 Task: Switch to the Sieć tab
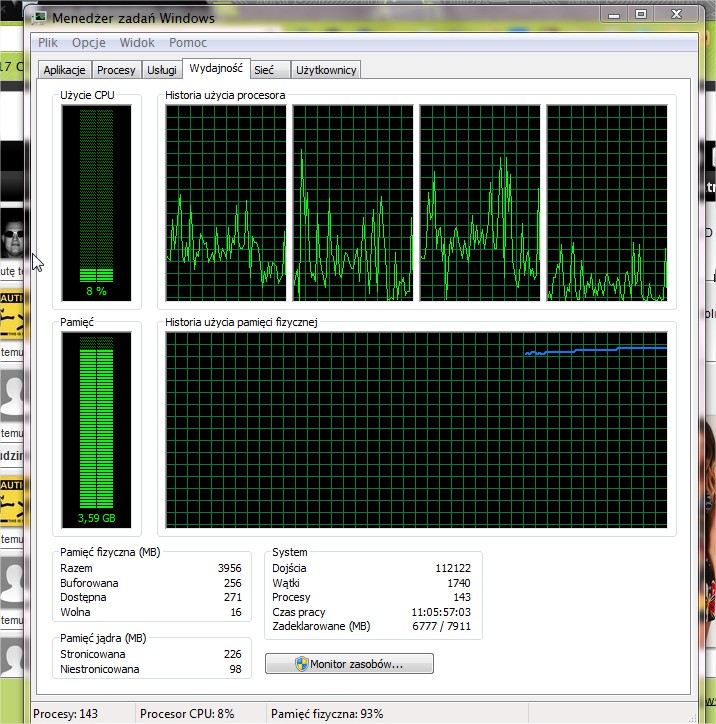tap(271, 70)
